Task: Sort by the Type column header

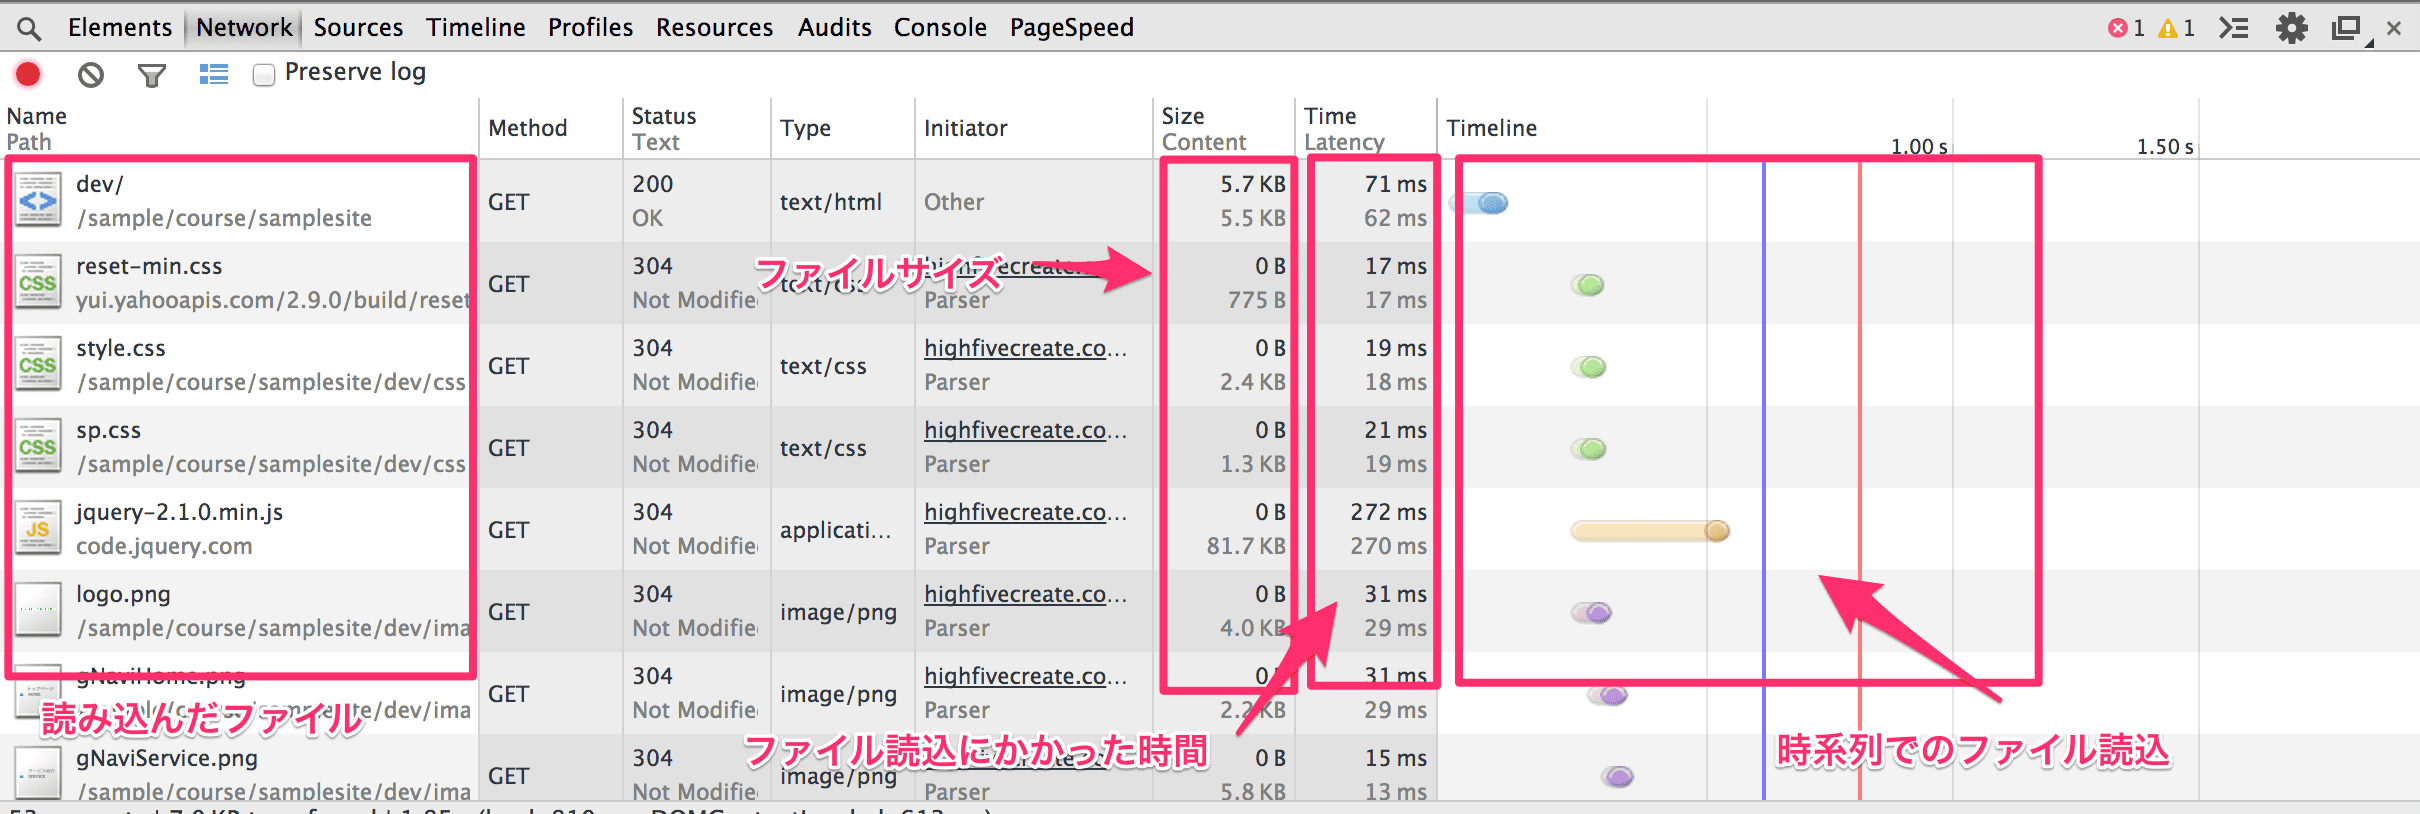Action: pos(843,128)
